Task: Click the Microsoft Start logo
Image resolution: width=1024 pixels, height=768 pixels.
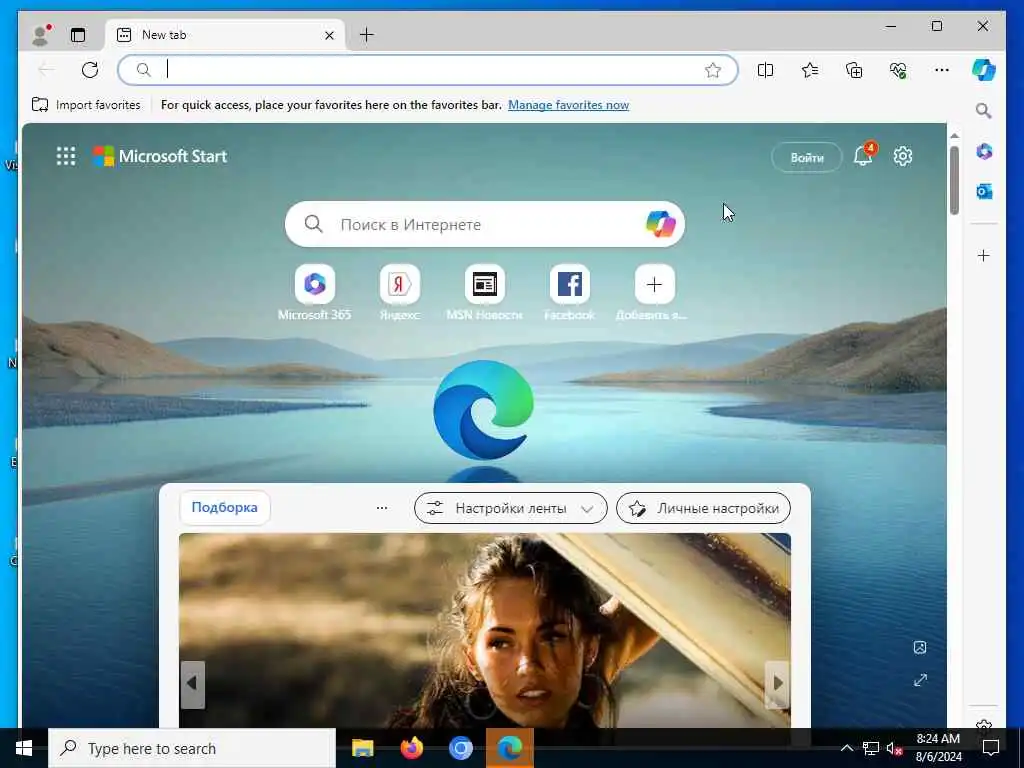Action: coord(160,156)
